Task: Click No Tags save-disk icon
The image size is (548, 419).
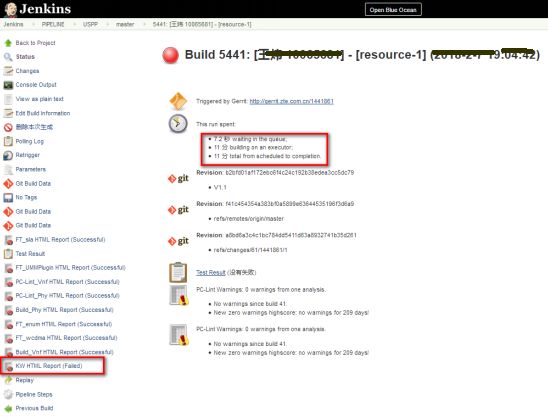Action: 8,198
